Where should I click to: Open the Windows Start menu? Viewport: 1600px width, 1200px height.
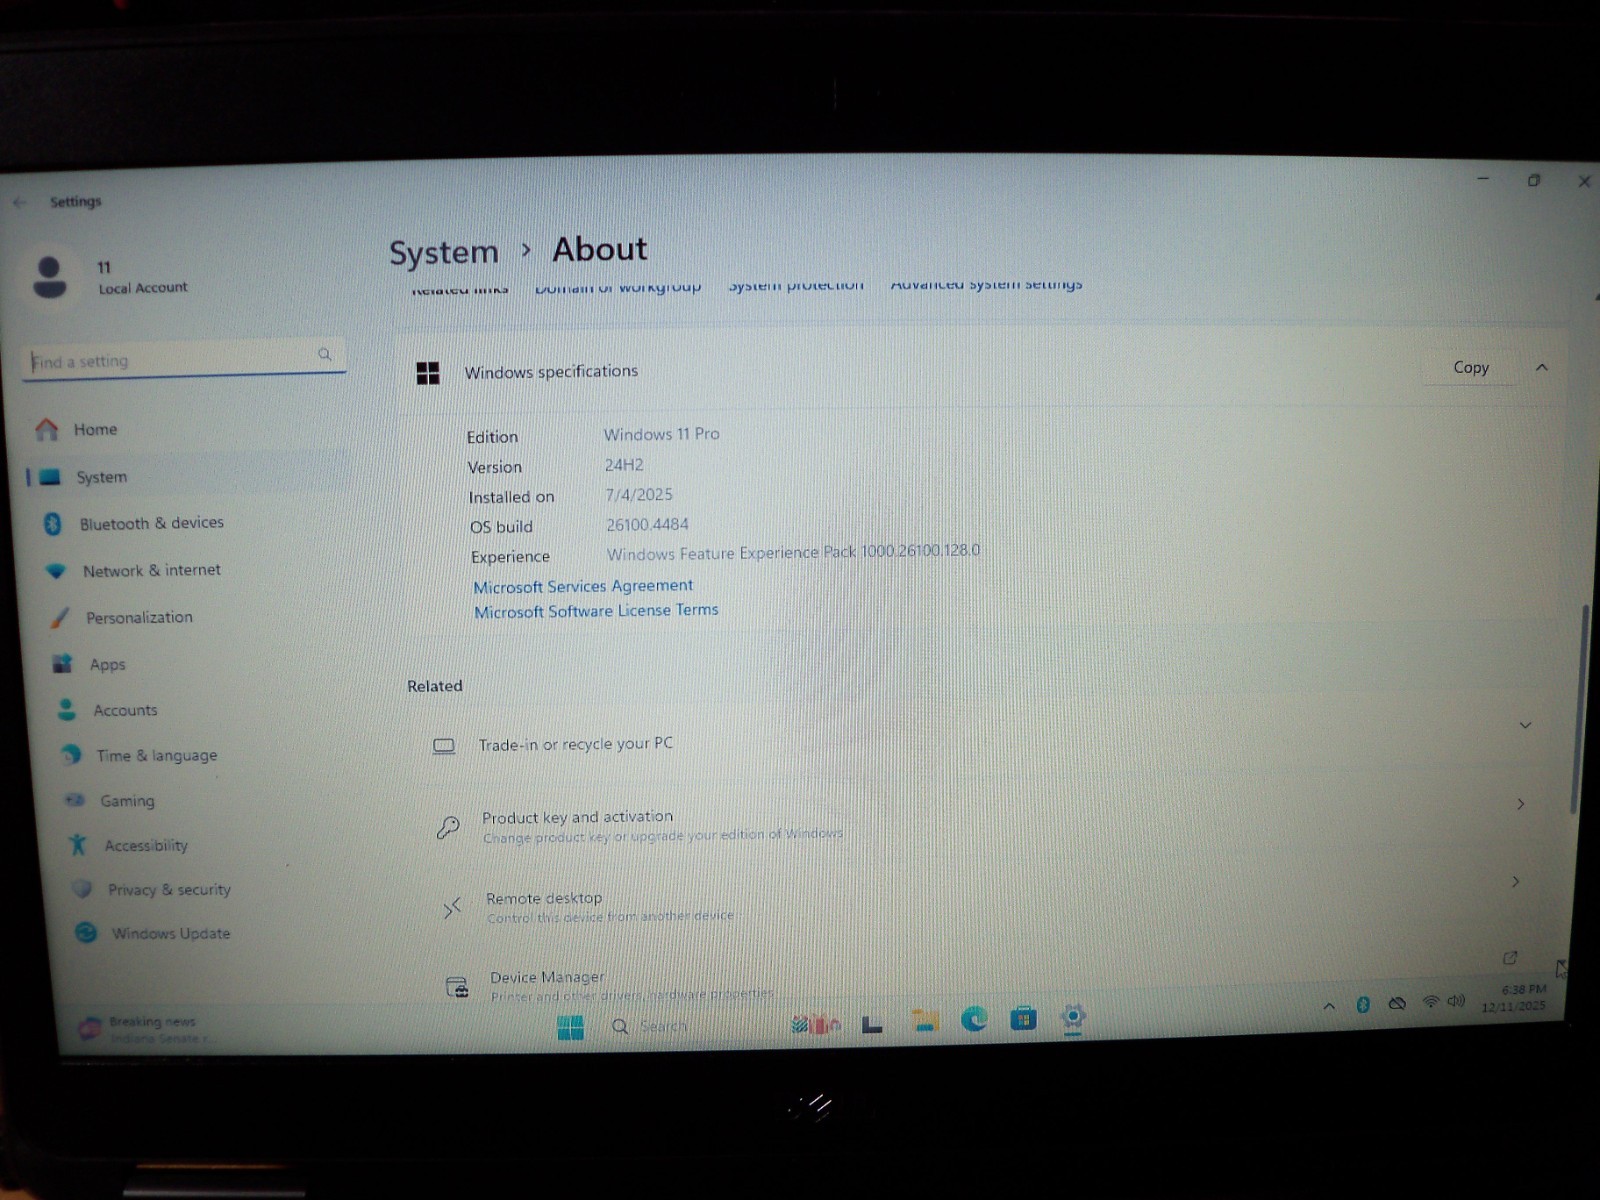tap(570, 1027)
